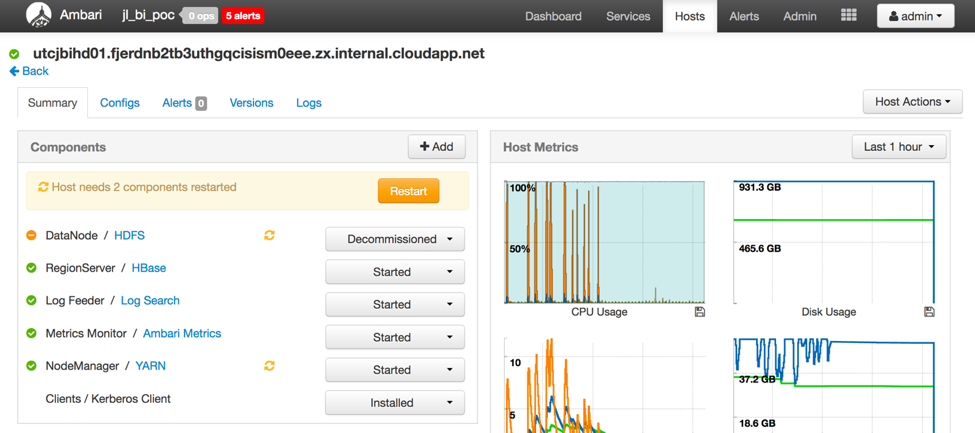
Task: Click the red 5 alerts badge
Action: tap(243, 16)
